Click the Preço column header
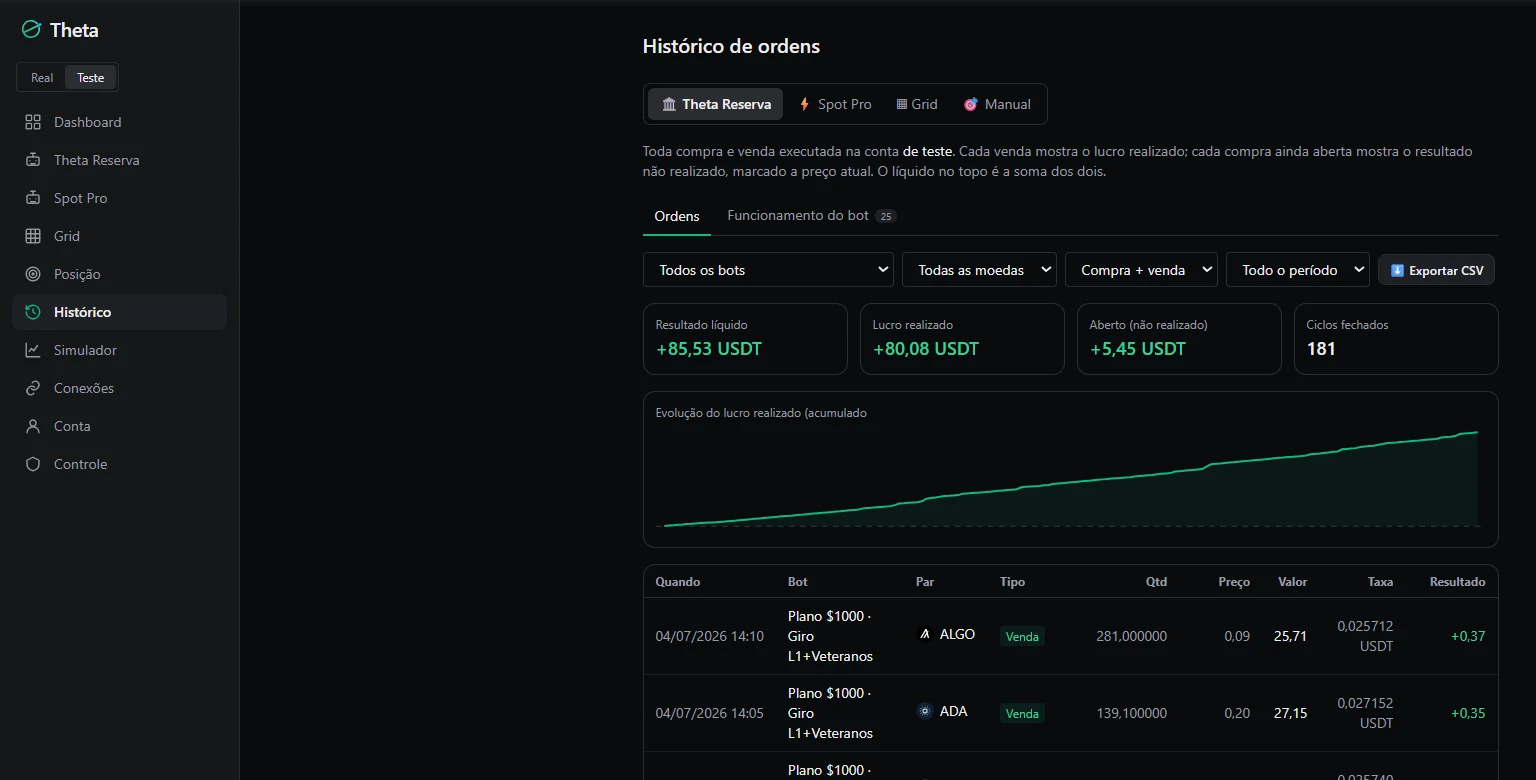Viewport: 1536px width, 780px height. coord(1234,582)
